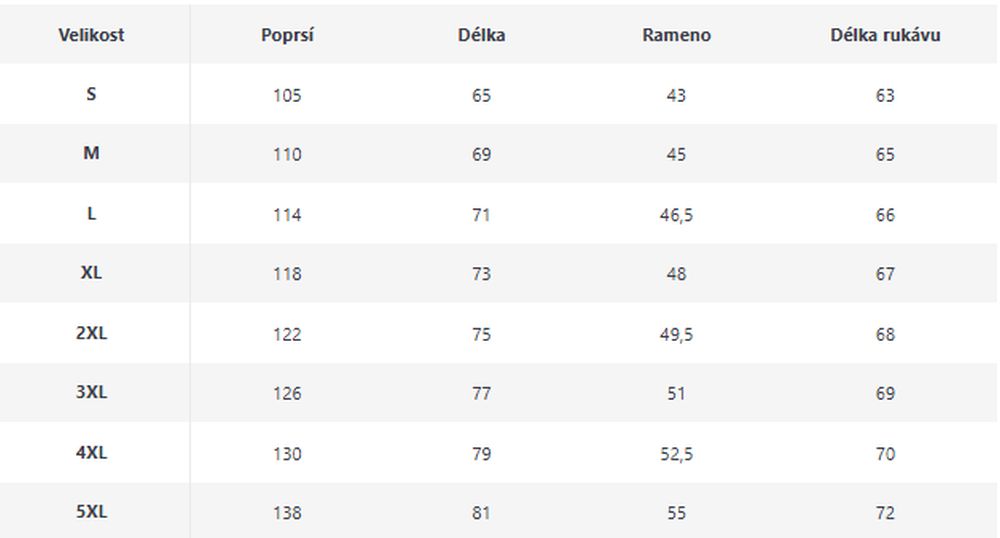Click the Rameno value 46,5
The image size is (1000, 538).
click(676, 215)
